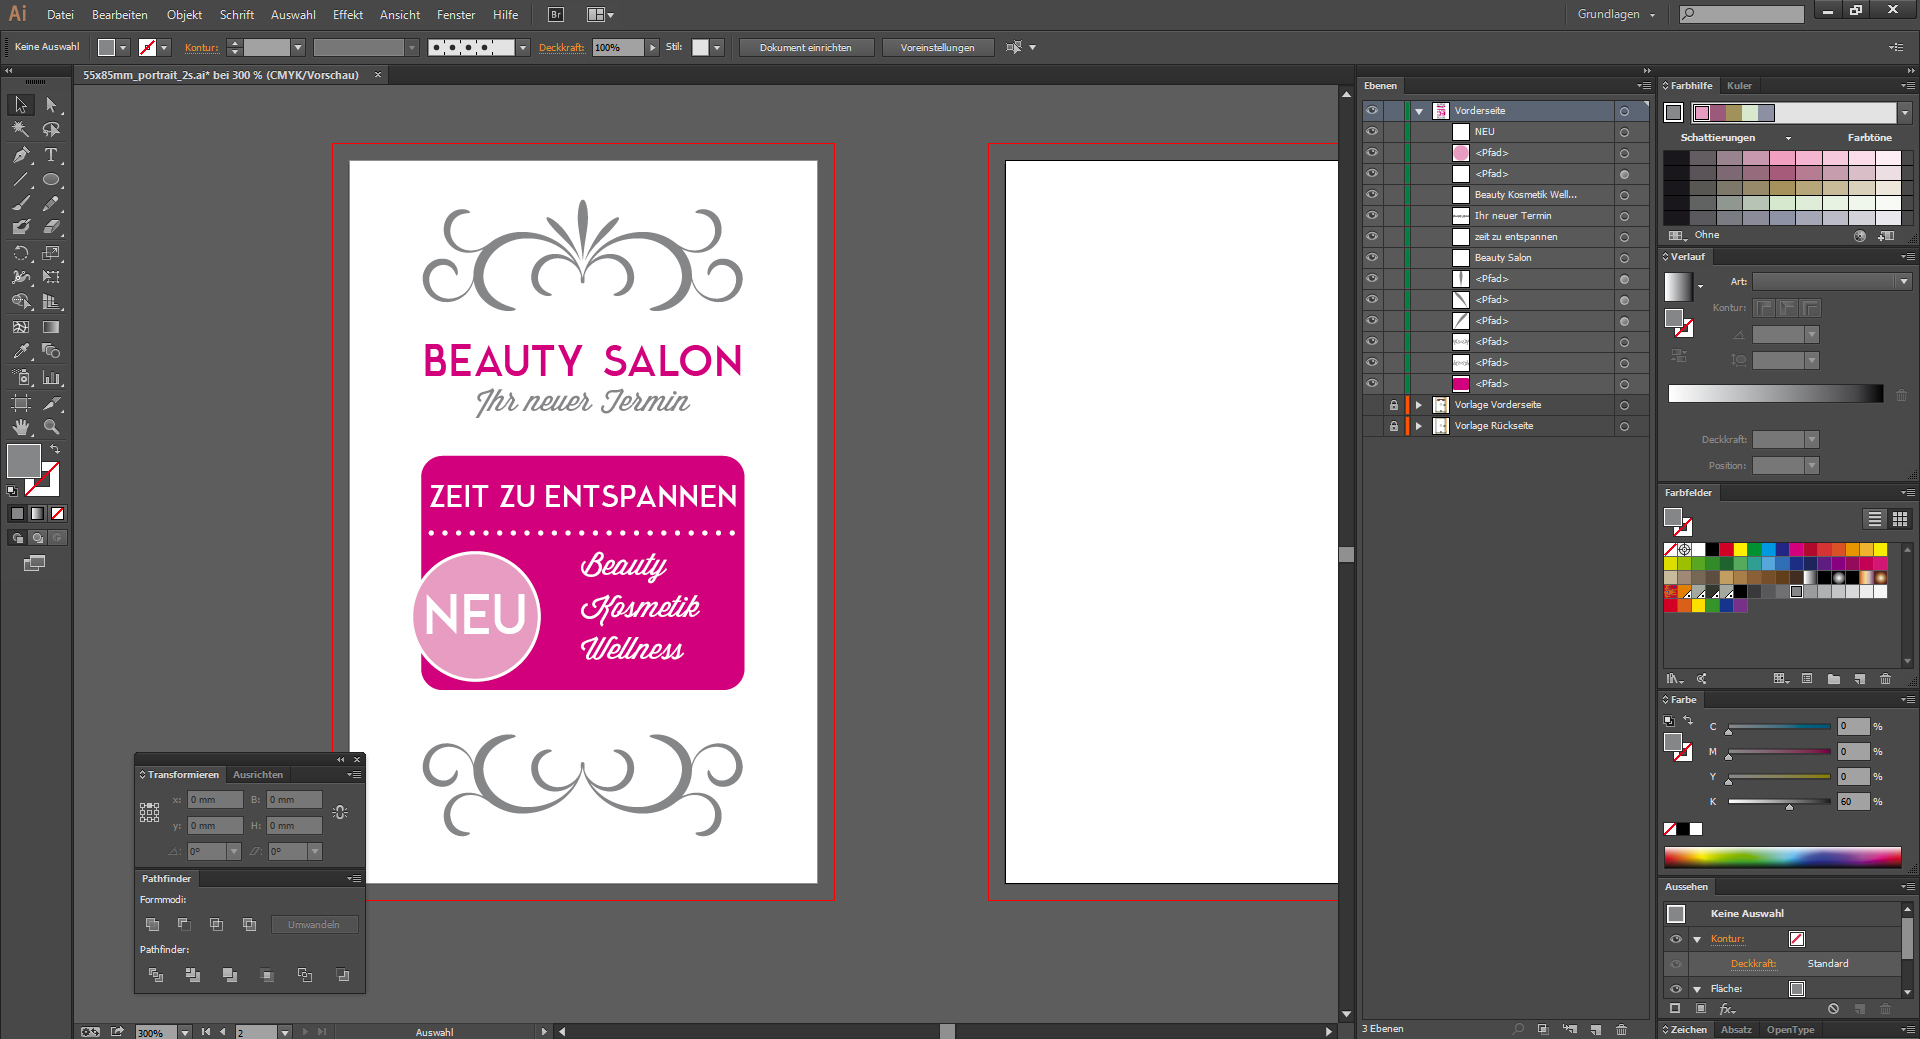The width and height of the screenshot is (1920, 1039).
Task: Unlock the Vorlage Vorderseite layer
Action: (x=1393, y=405)
